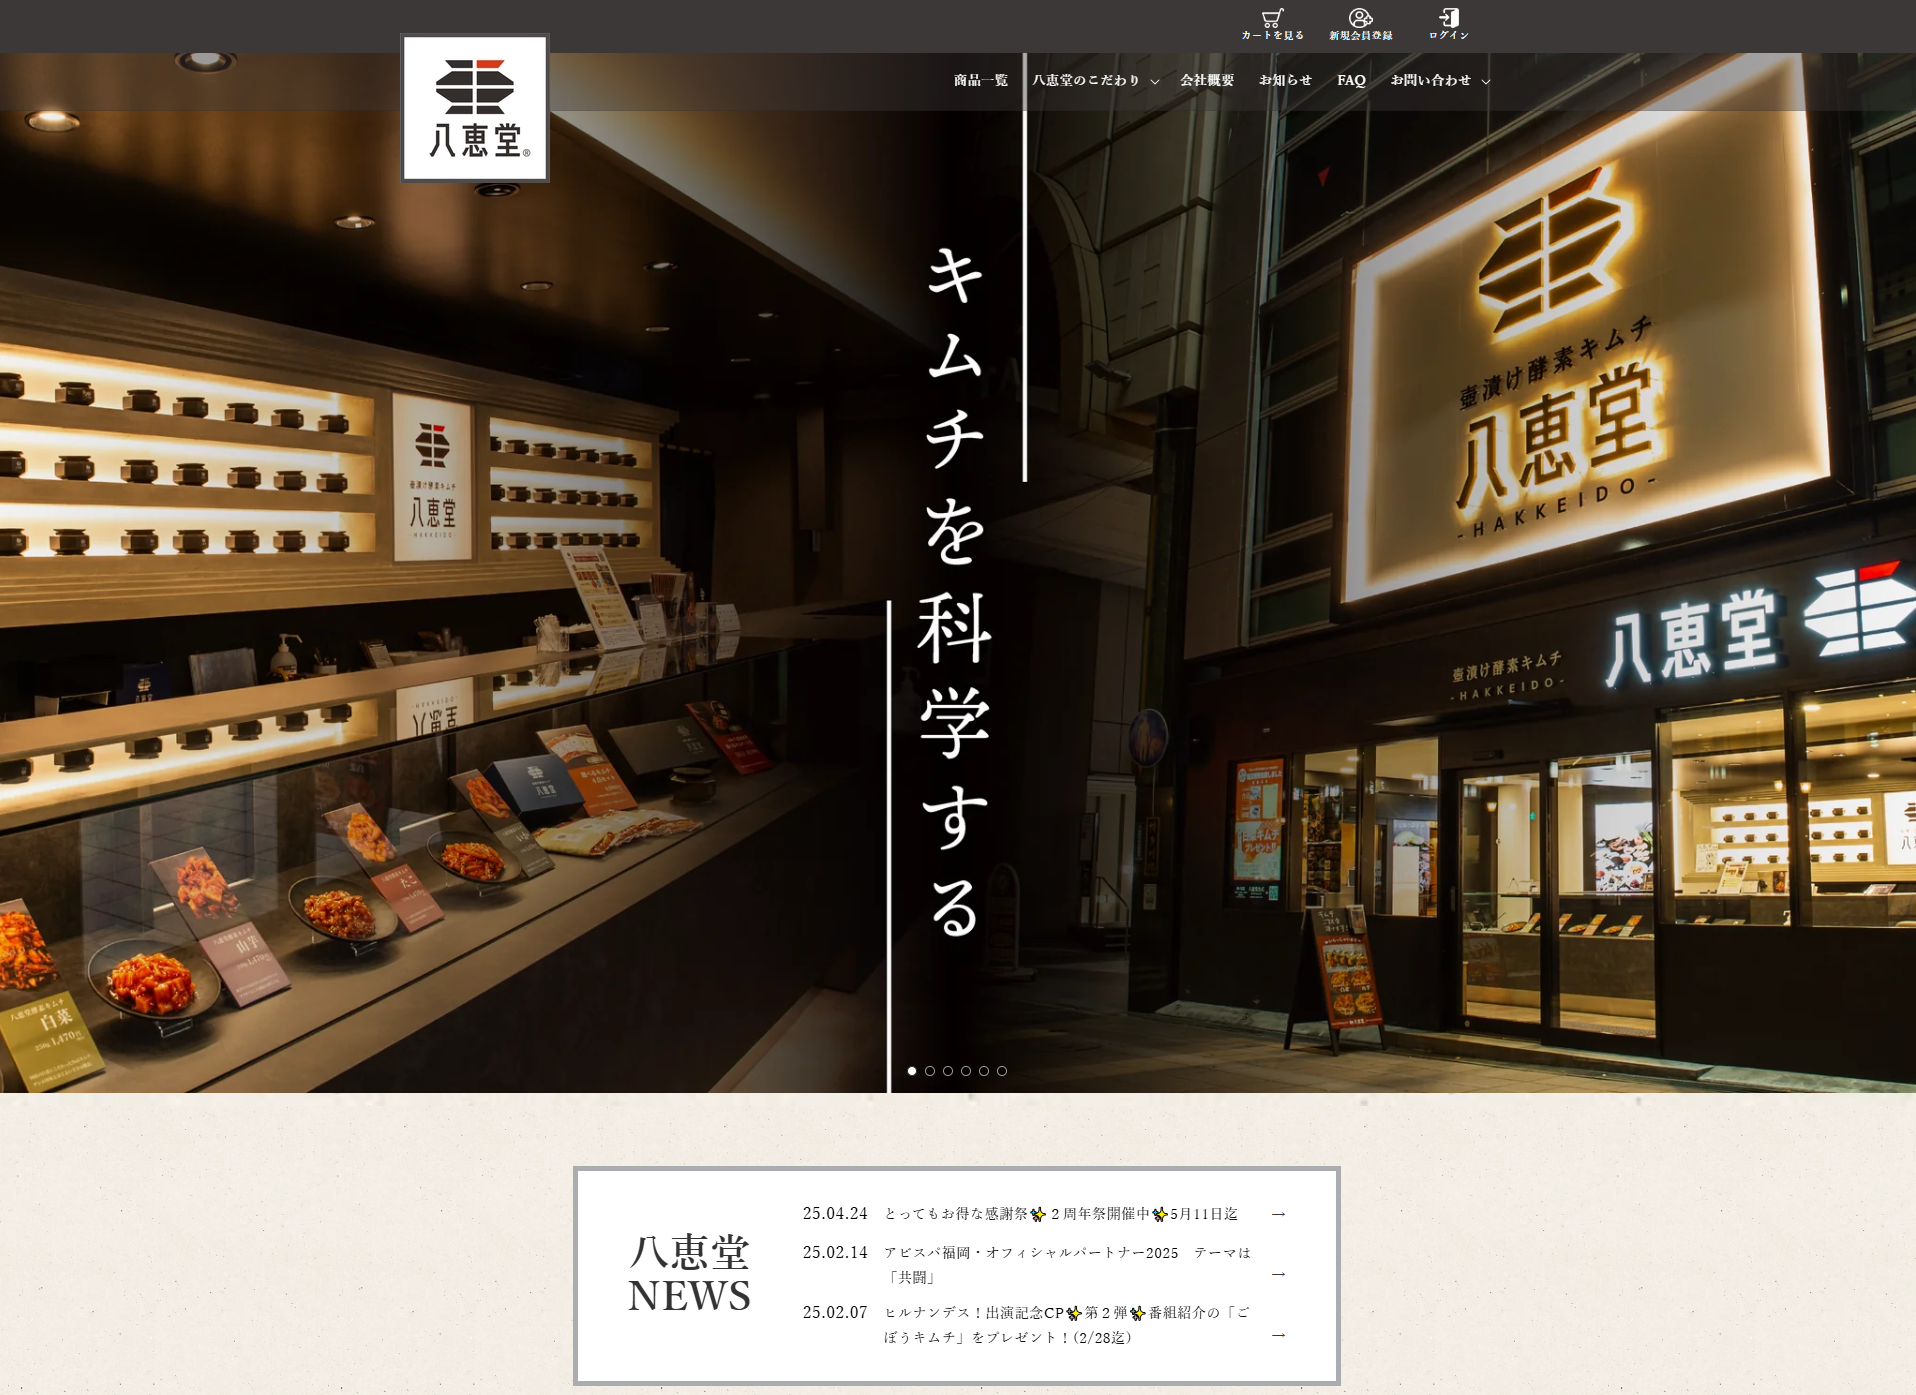The width and height of the screenshot is (1916, 1395).
Task: Click the date 25.02.07
Action: pos(835,1312)
